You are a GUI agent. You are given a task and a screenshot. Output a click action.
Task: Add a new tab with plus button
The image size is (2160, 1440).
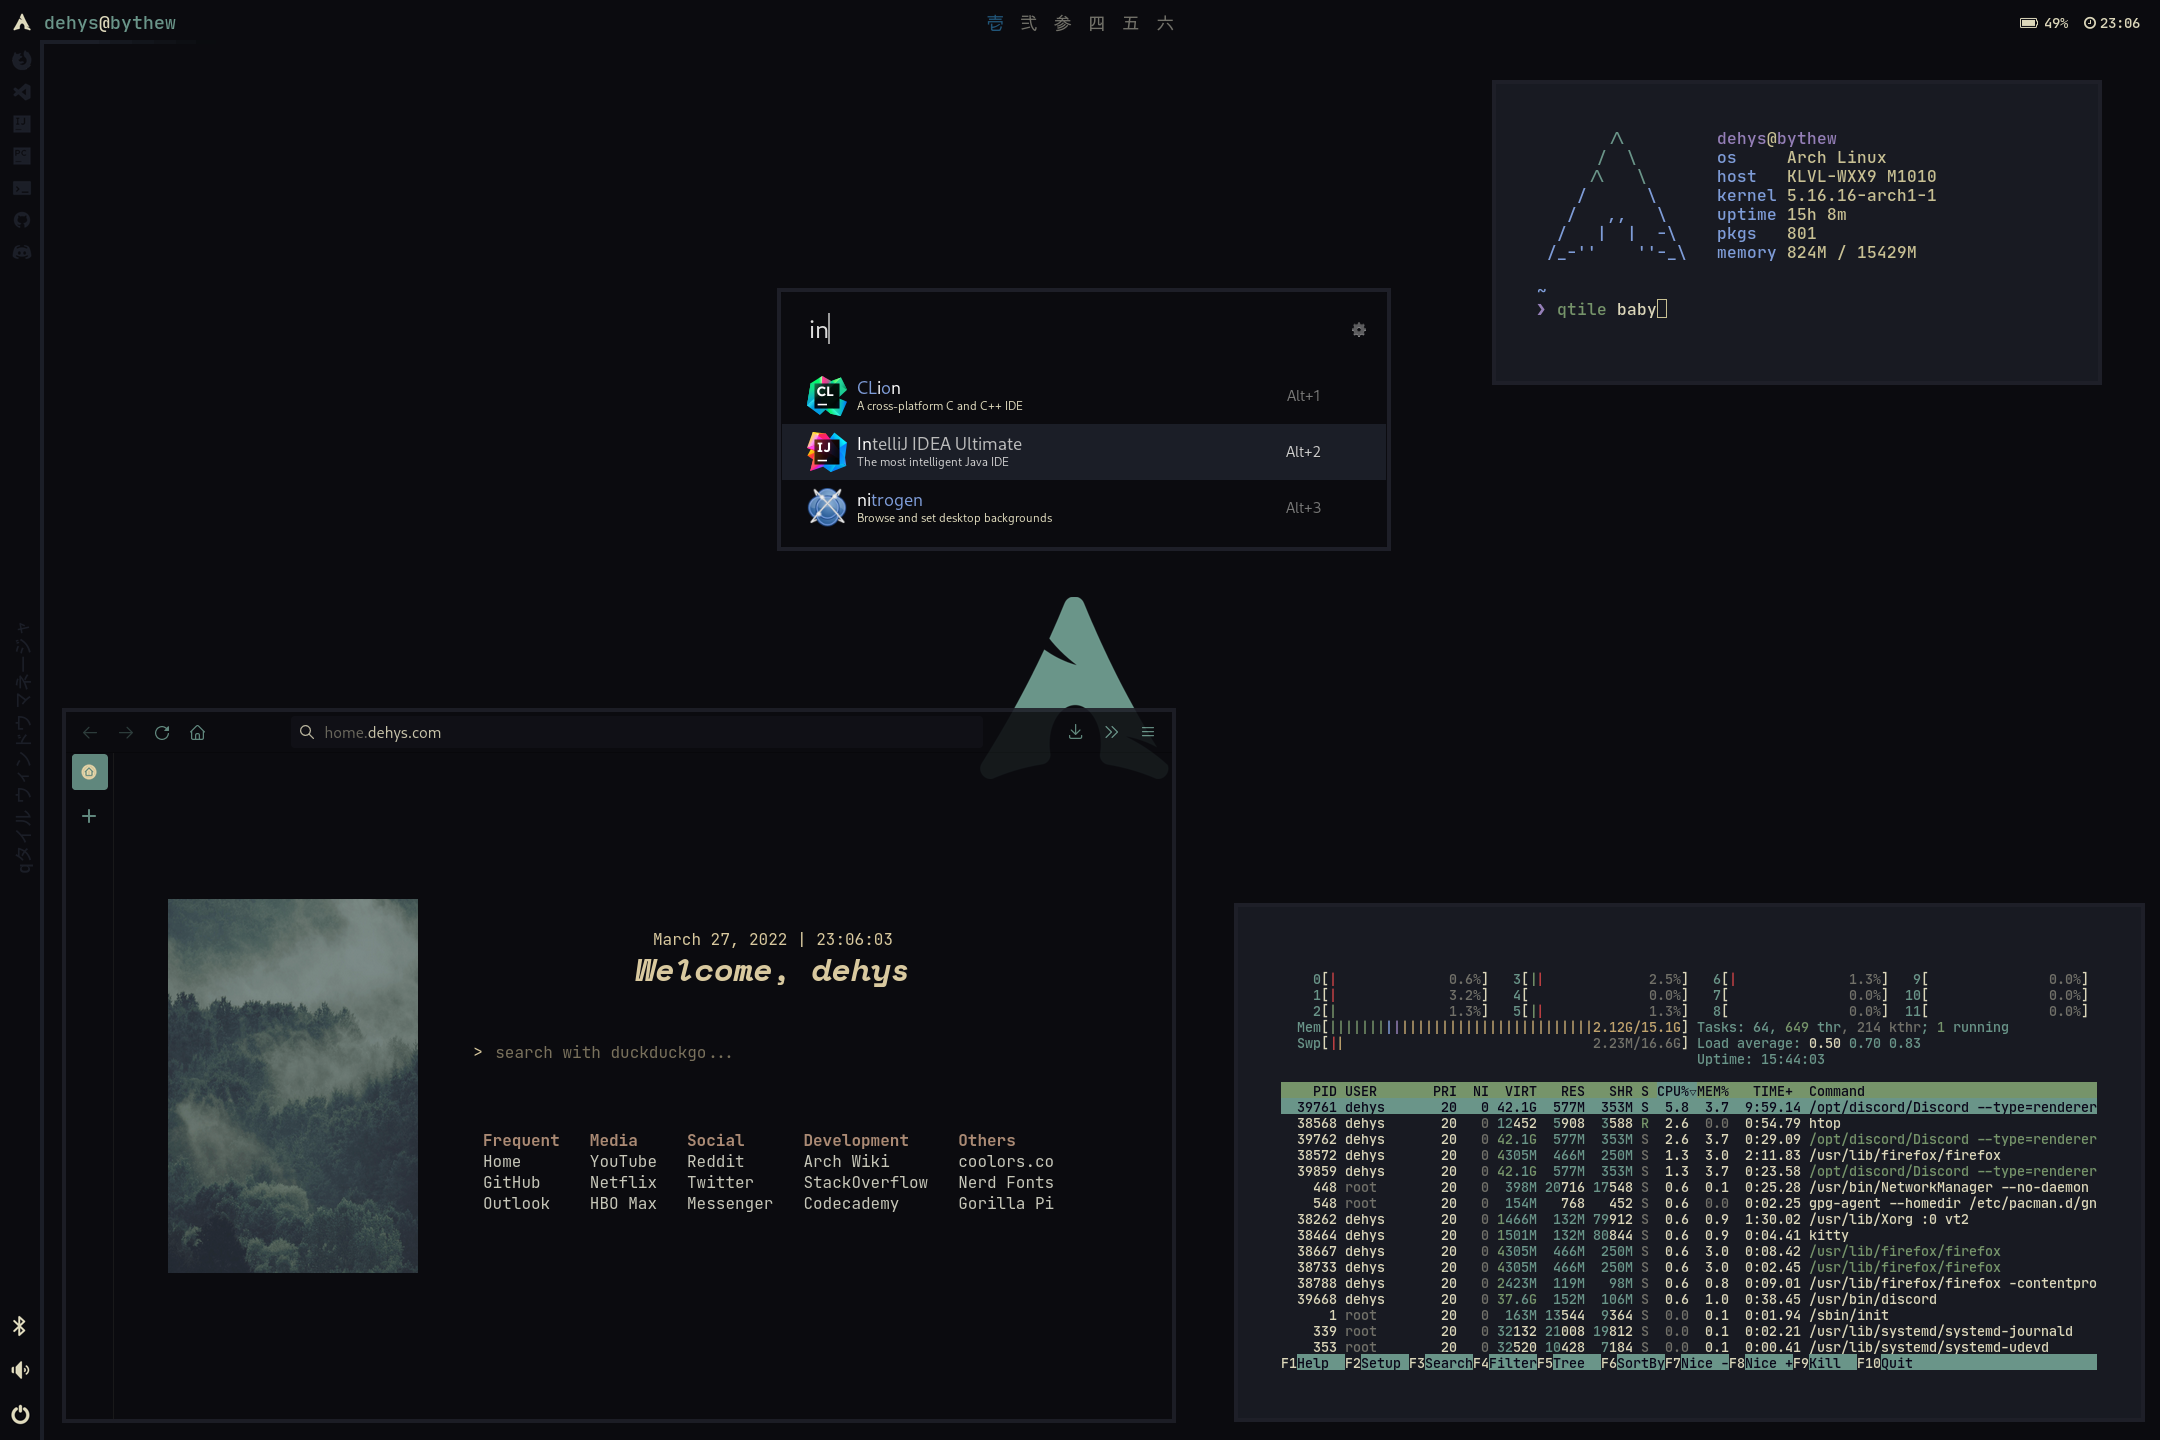[89, 816]
